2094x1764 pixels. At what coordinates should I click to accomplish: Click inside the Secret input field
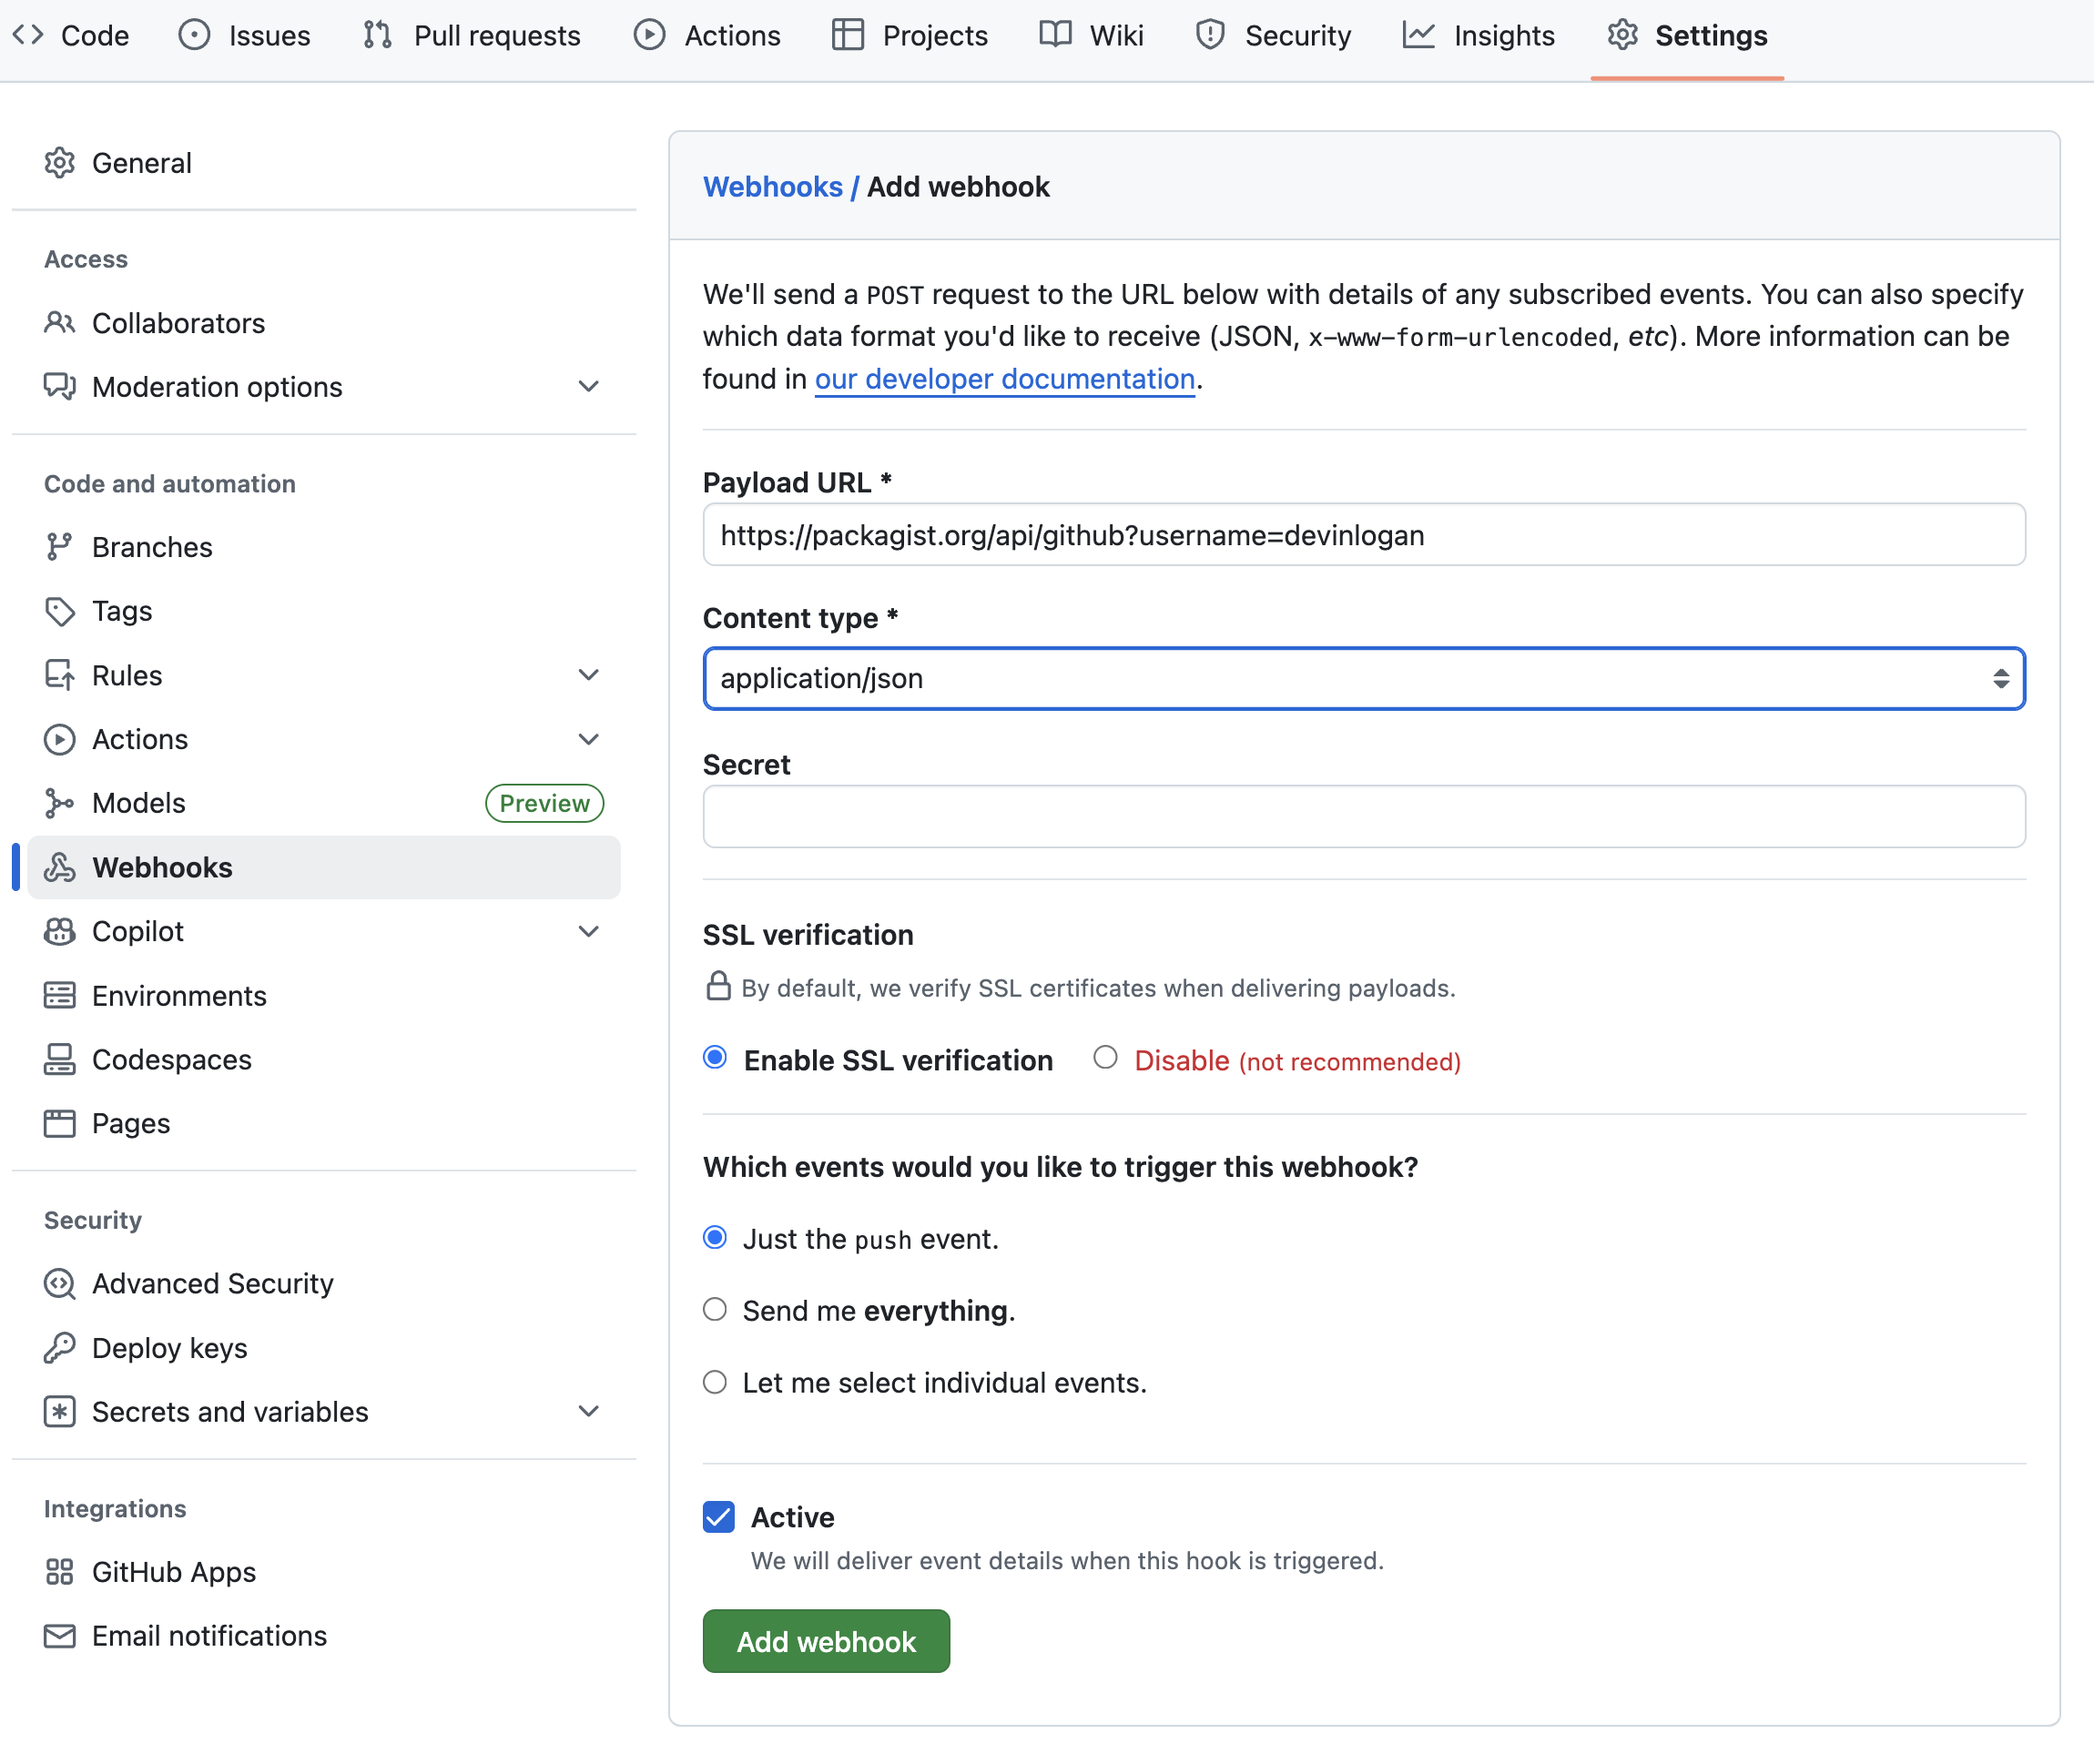coord(1363,816)
